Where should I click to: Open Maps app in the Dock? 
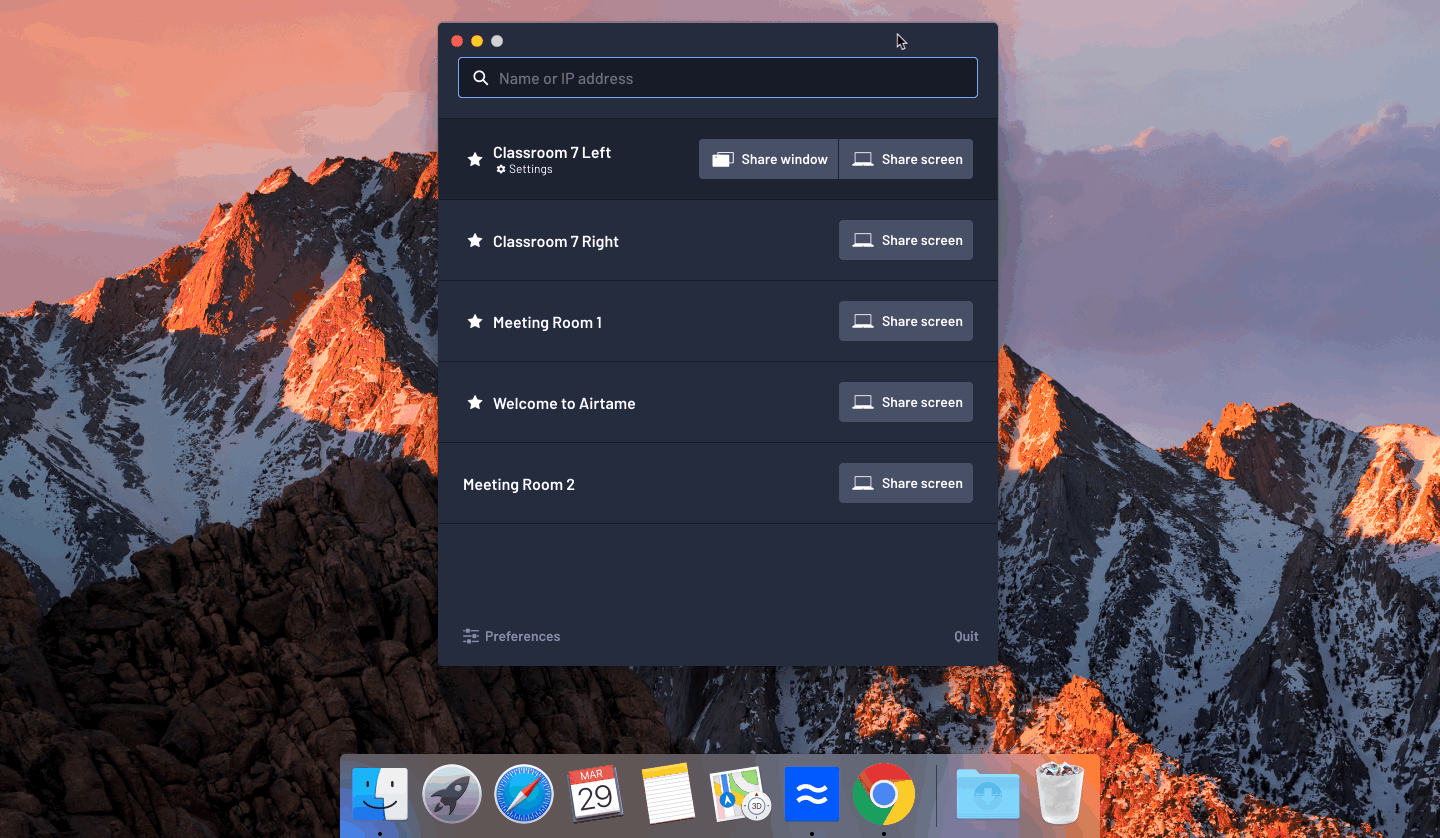[x=740, y=794]
